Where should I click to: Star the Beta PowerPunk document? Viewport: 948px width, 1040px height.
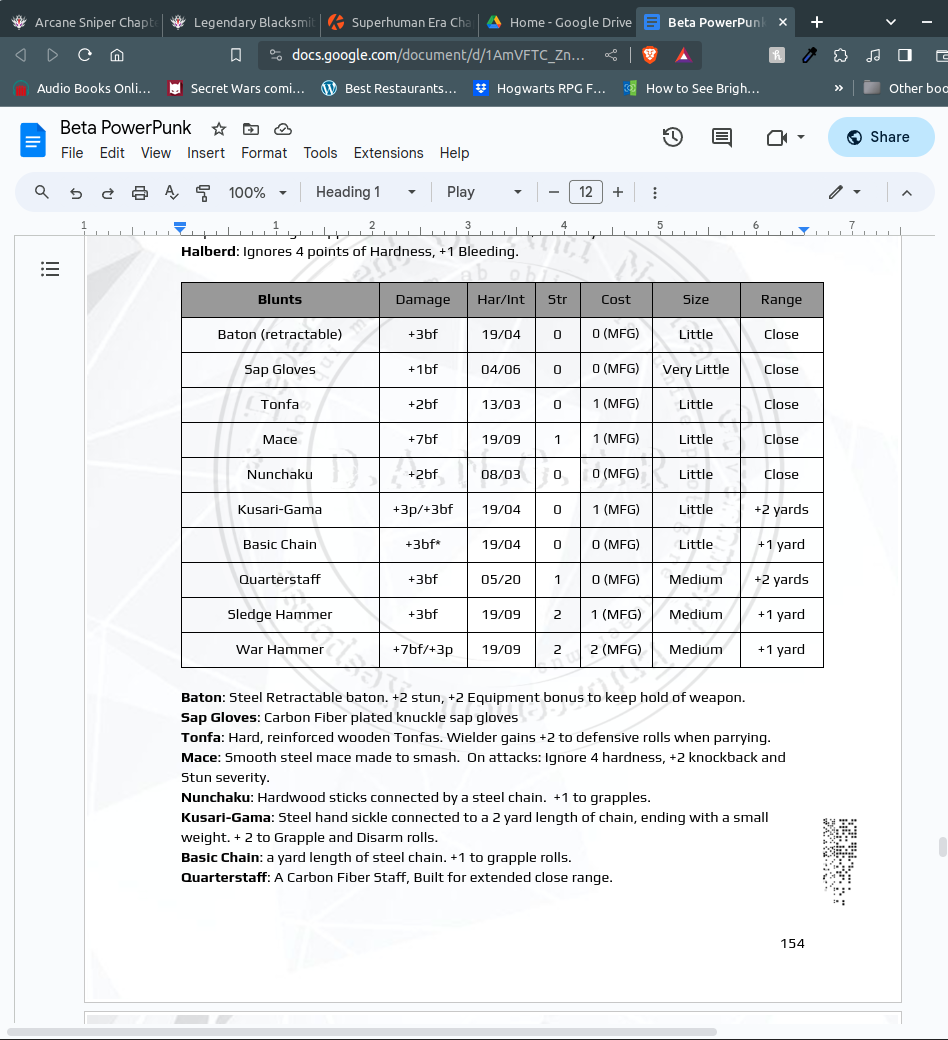point(219,129)
